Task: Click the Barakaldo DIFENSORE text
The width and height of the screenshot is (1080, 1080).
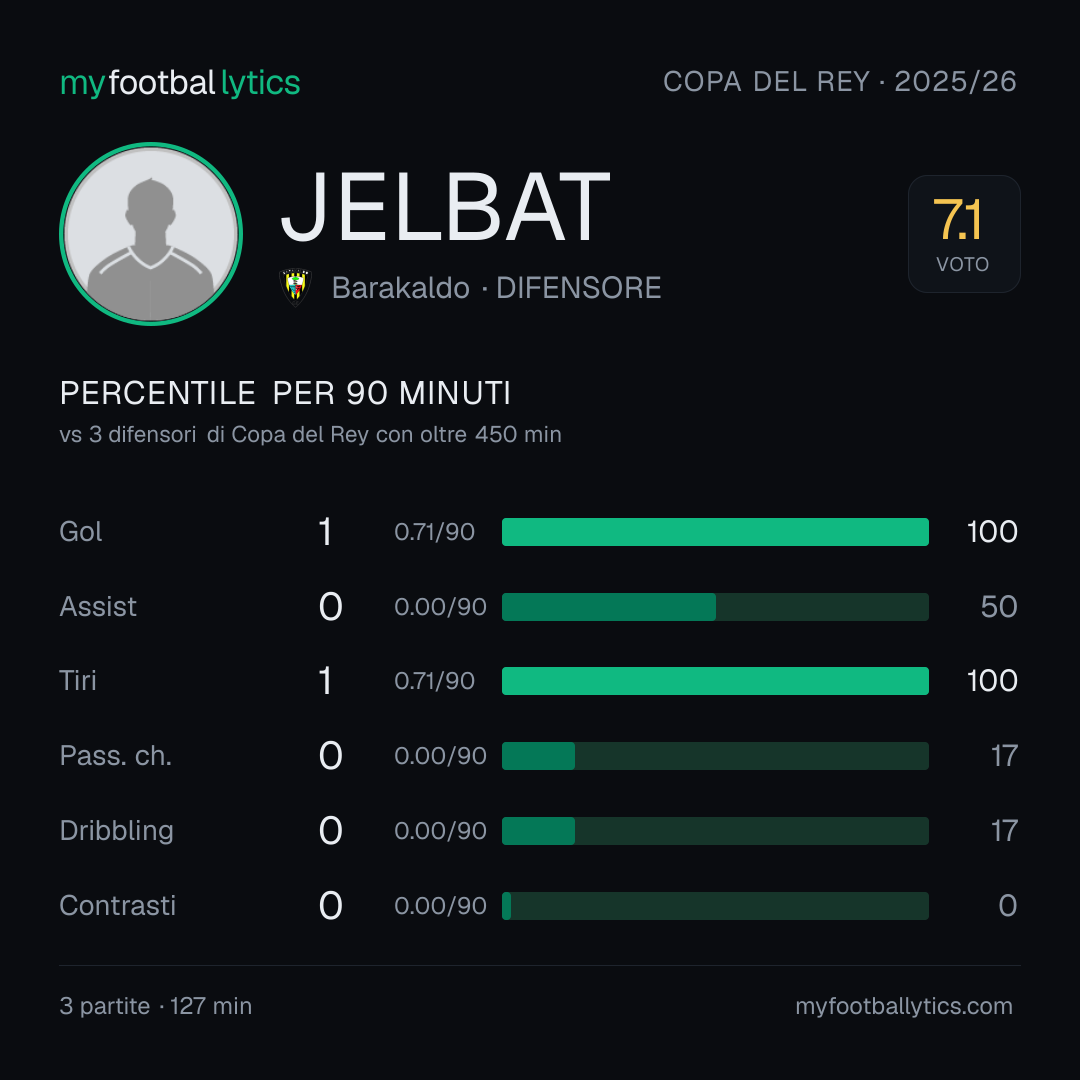Action: (x=497, y=288)
